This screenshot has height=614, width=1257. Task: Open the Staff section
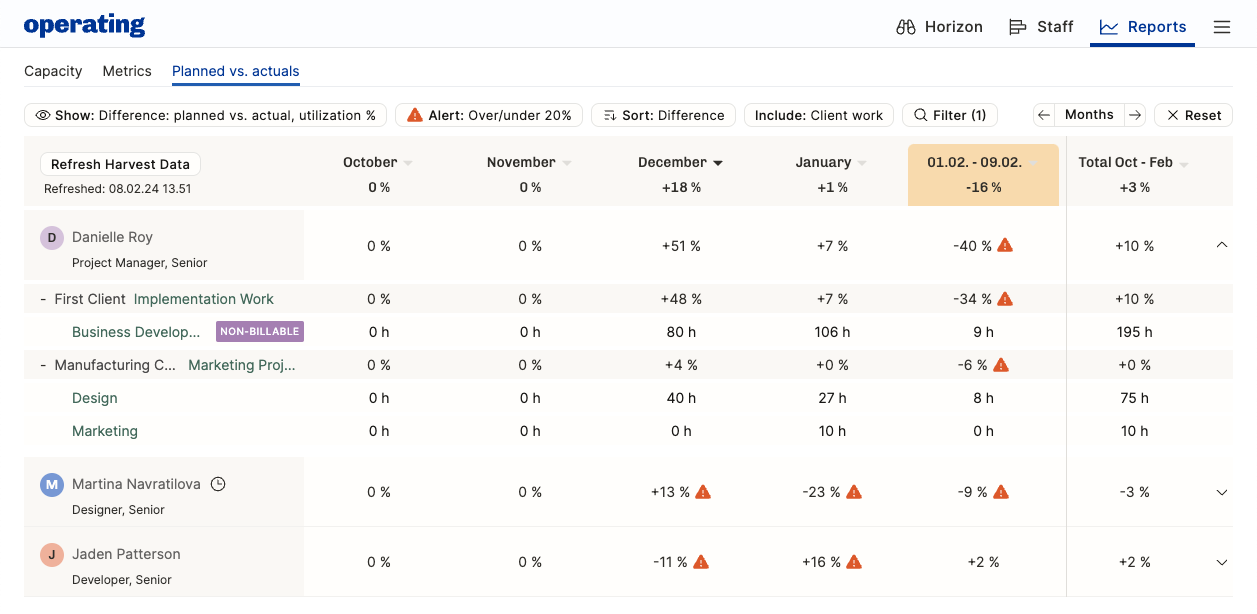(1041, 27)
